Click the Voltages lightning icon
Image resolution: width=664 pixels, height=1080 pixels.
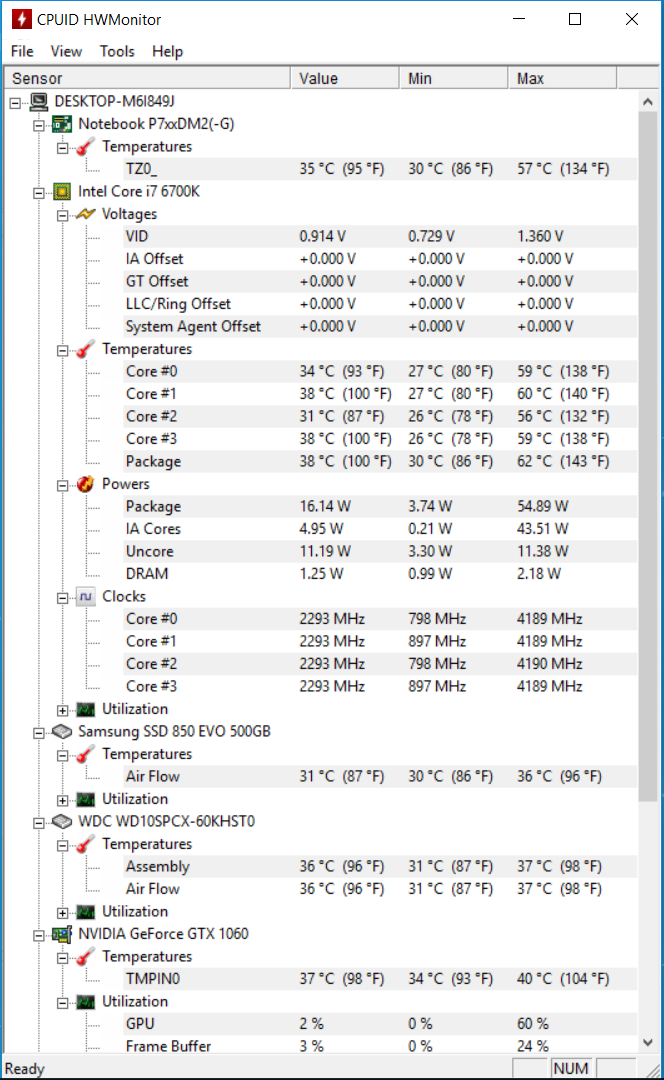tap(85, 214)
